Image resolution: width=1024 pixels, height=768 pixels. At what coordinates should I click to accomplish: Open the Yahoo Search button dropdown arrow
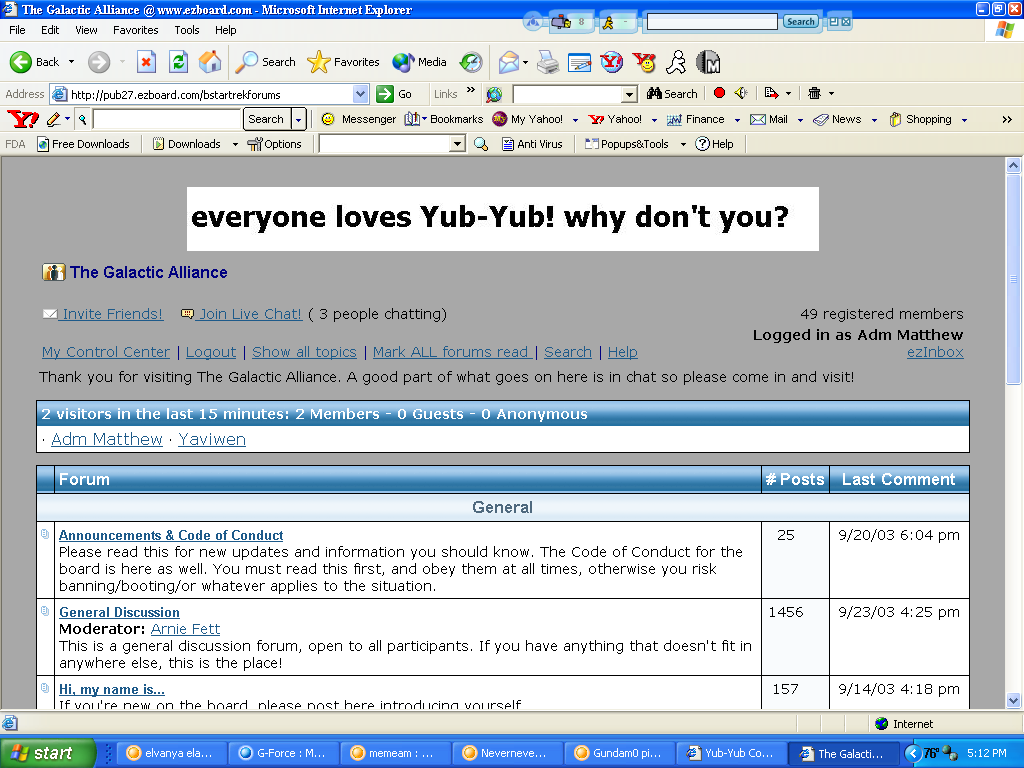[x=298, y=119]
